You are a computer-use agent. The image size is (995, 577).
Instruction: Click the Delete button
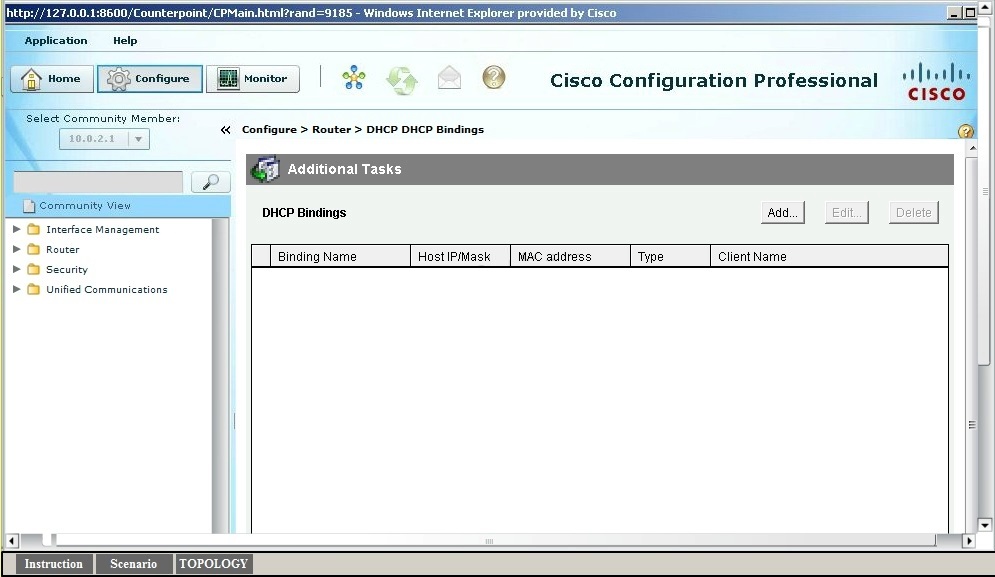coord(913,213)
